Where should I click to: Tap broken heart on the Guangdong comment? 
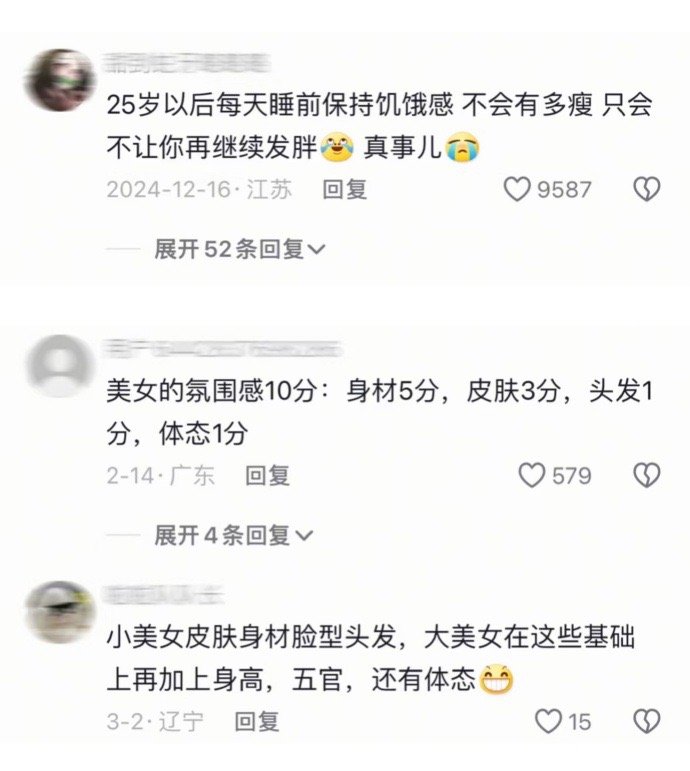coord(647,475)
